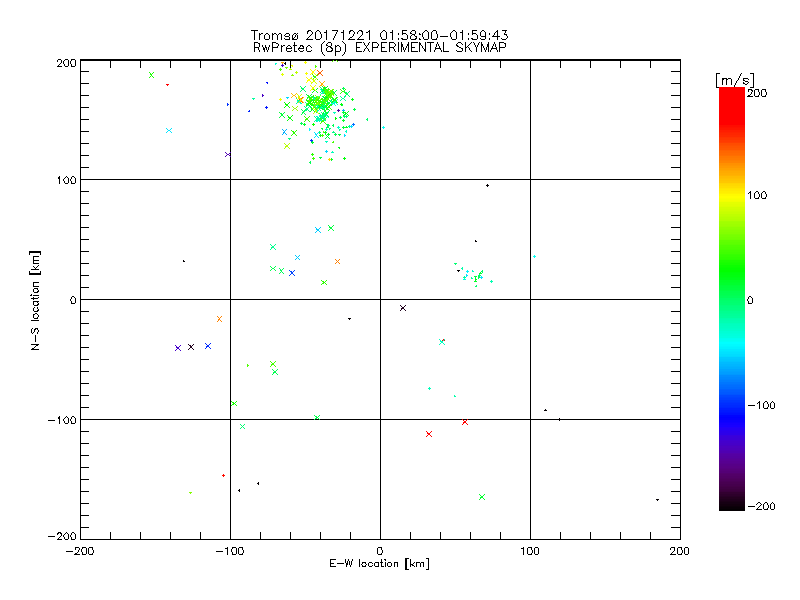Click the colorbar -100 m/s tick label
800x600 pixels.
pos(761,405)
